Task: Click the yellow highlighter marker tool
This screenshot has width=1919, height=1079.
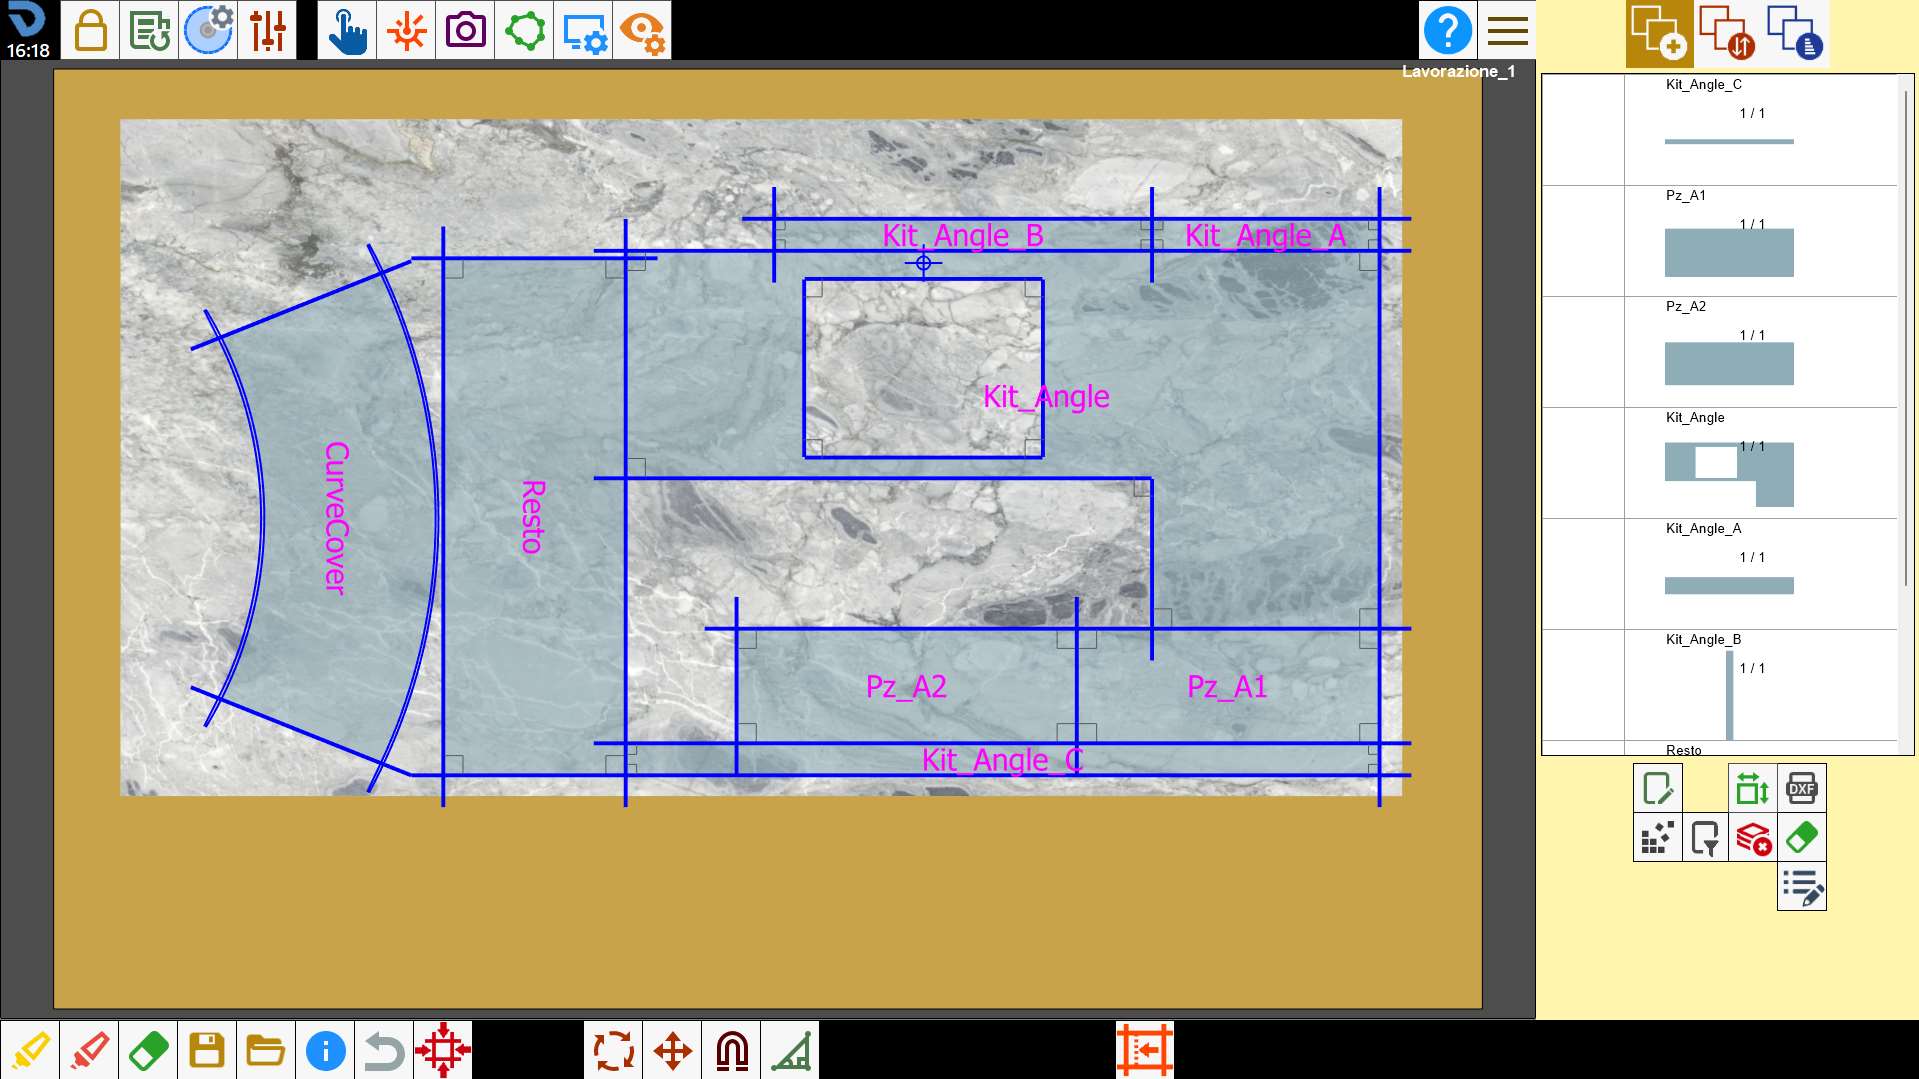Action: coord(30,1050)
